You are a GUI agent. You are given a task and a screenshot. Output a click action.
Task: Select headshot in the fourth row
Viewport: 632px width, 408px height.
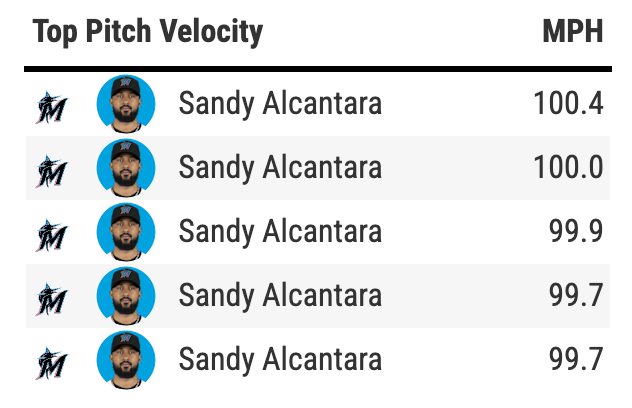(126, 296)
